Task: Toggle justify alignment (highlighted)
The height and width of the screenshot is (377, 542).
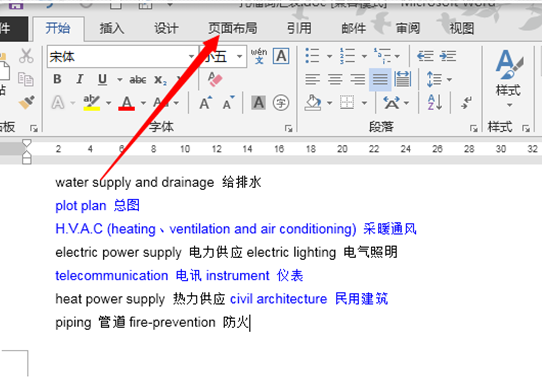Action: tap(380, 79)
